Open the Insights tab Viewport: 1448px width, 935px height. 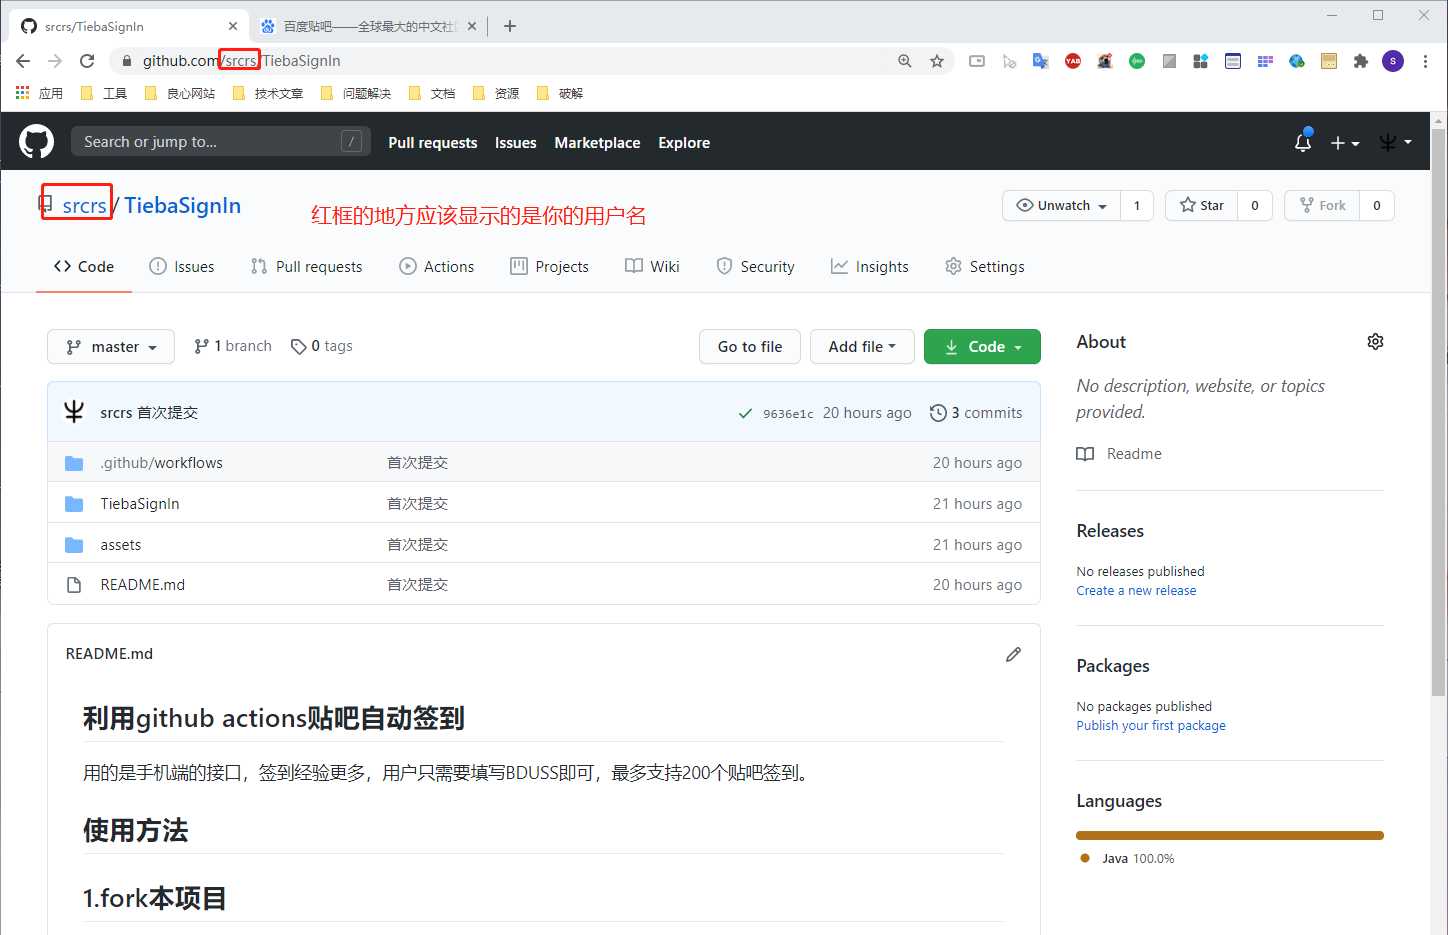pos(870,267)
